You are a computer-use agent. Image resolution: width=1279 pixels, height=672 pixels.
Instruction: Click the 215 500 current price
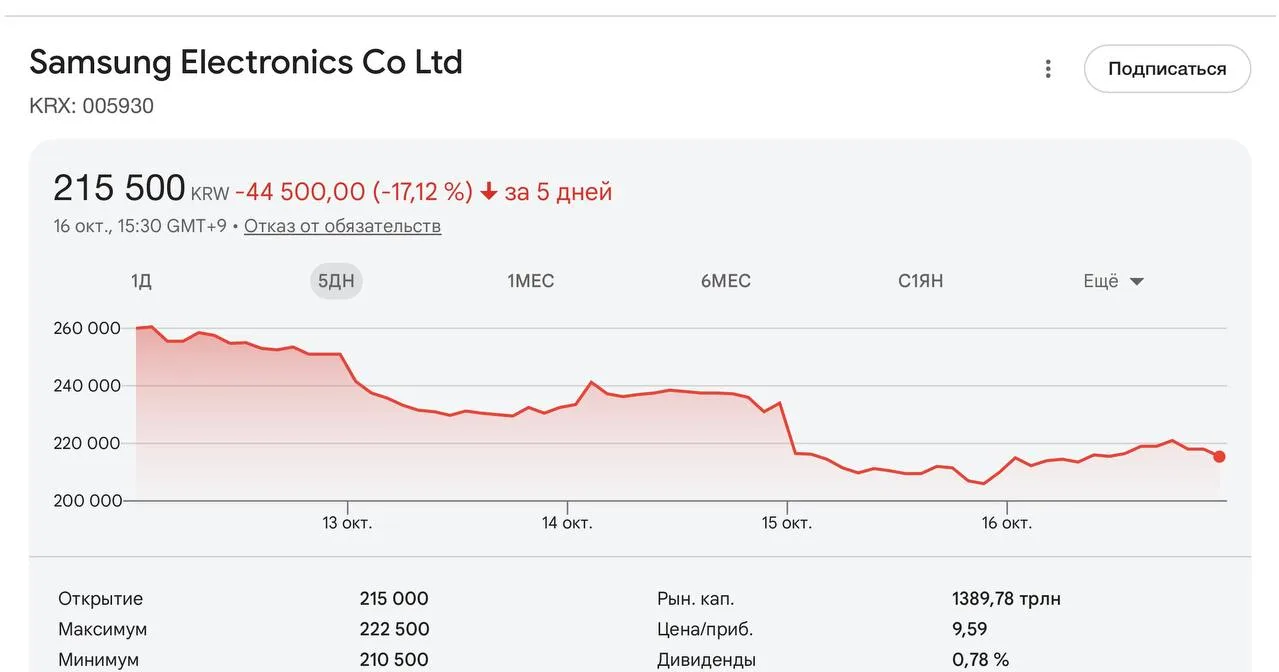coord(119,188)
